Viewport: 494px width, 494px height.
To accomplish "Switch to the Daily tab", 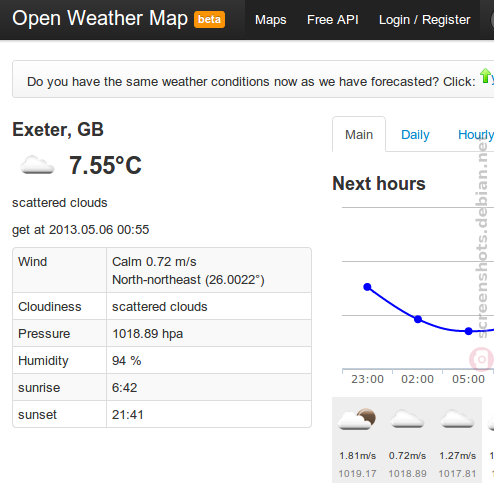I will tap(415, 135).
